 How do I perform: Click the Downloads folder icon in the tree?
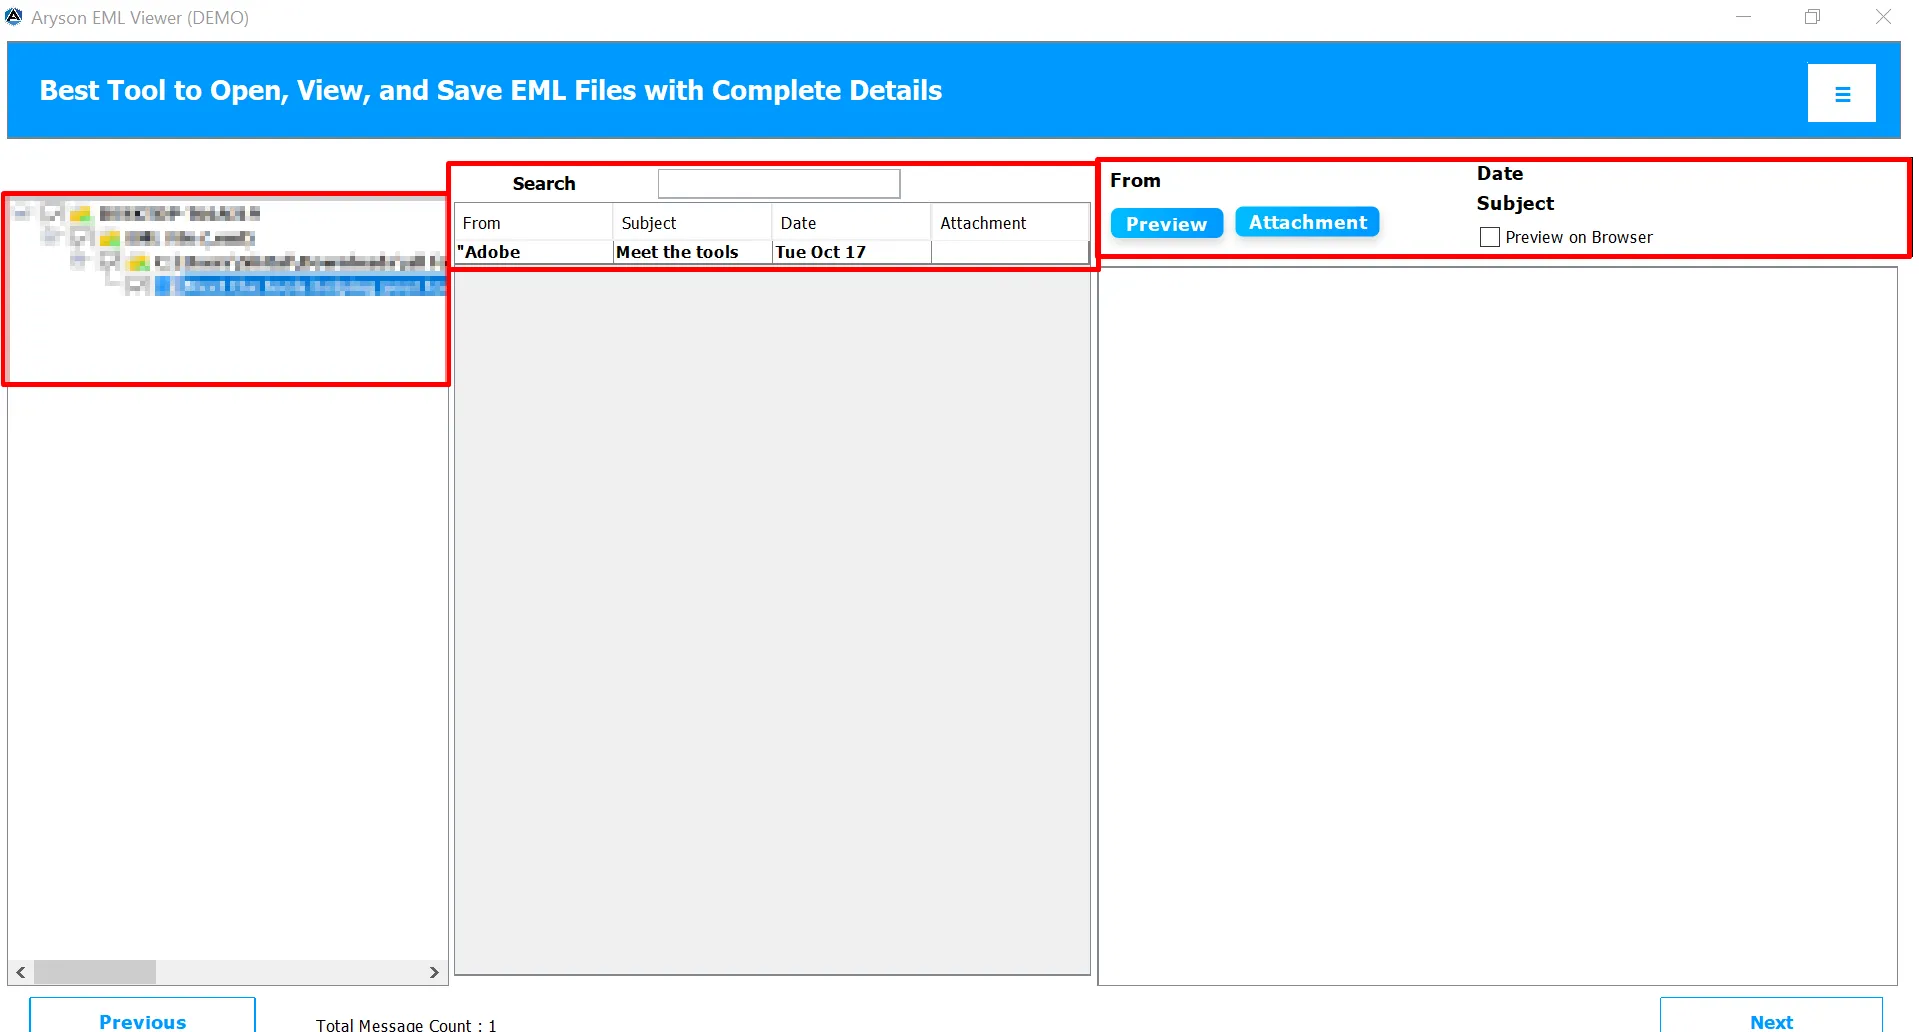click(x=138, y=262)
